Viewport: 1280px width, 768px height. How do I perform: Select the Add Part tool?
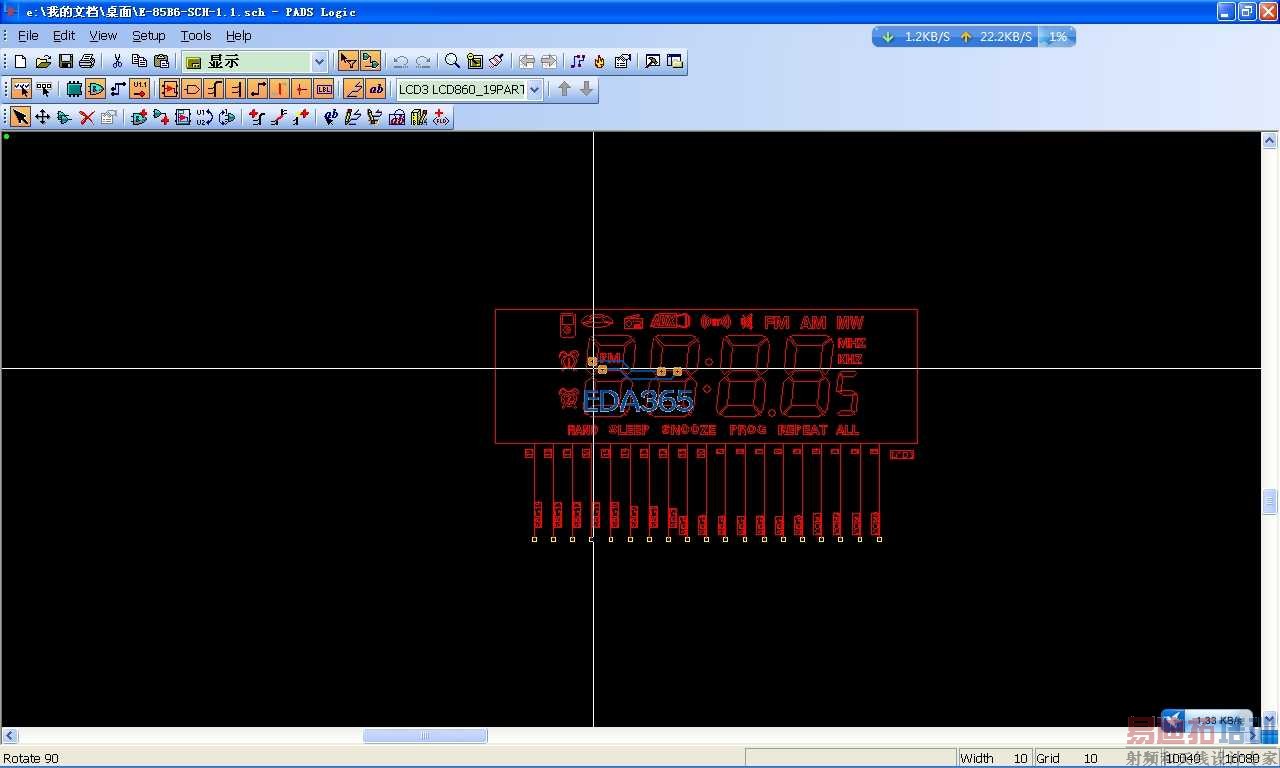(139, 117)
